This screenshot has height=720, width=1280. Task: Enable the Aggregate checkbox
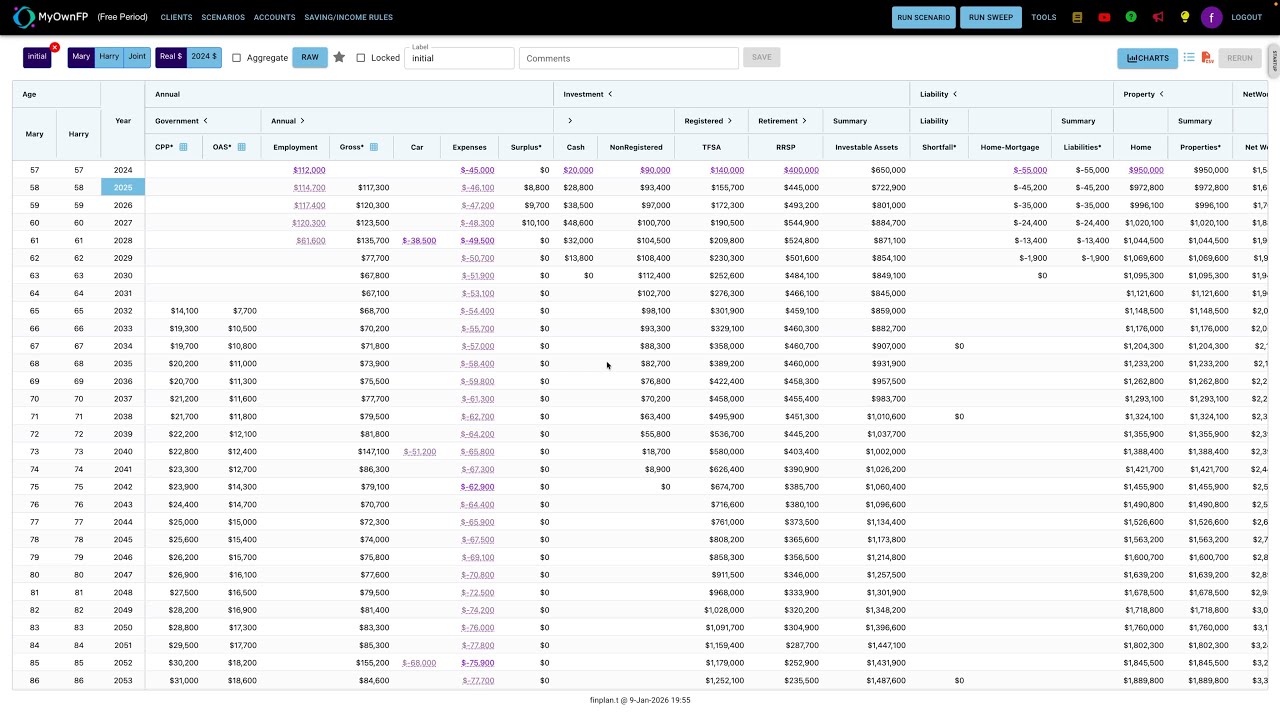(x=237, y=58)
